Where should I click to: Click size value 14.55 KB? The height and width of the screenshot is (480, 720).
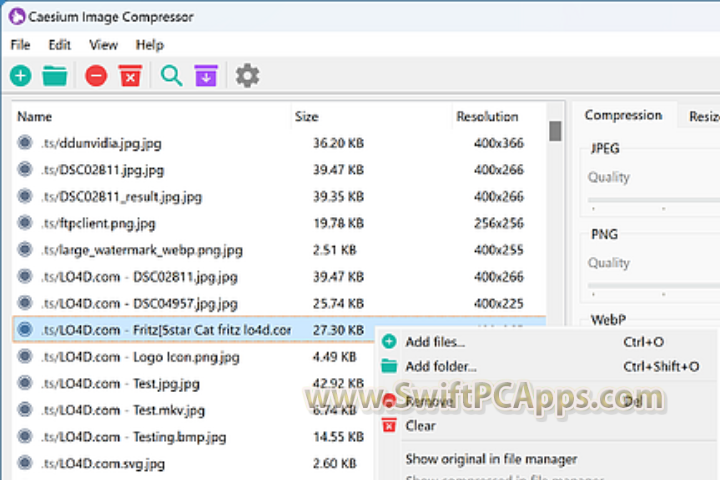[338, 436]
